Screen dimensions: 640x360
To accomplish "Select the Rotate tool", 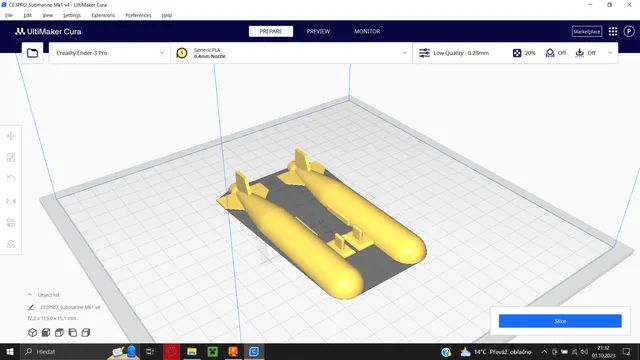I will click(11, 179).
